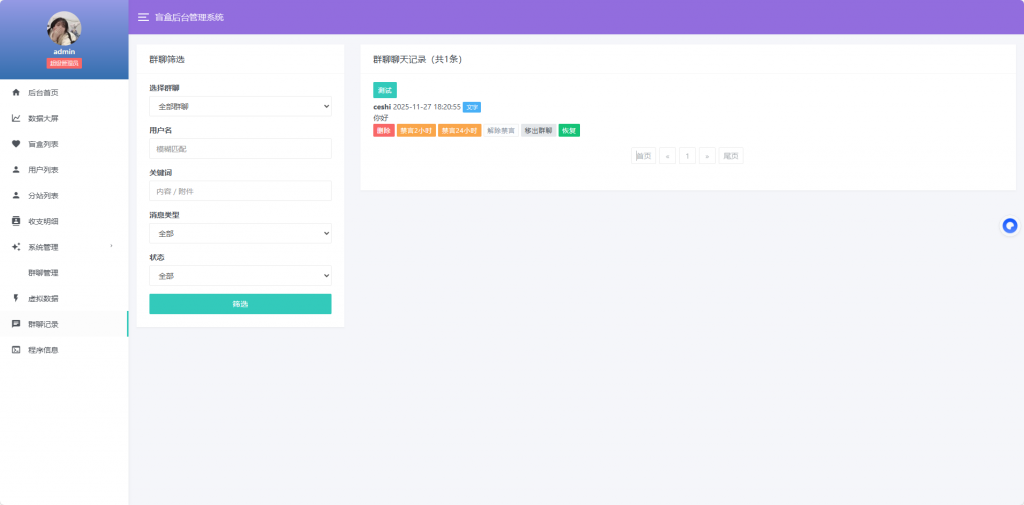Focus the 用户名 fuzzy-match input
This screenshot has width=1024, height=505.
(240, 149)
